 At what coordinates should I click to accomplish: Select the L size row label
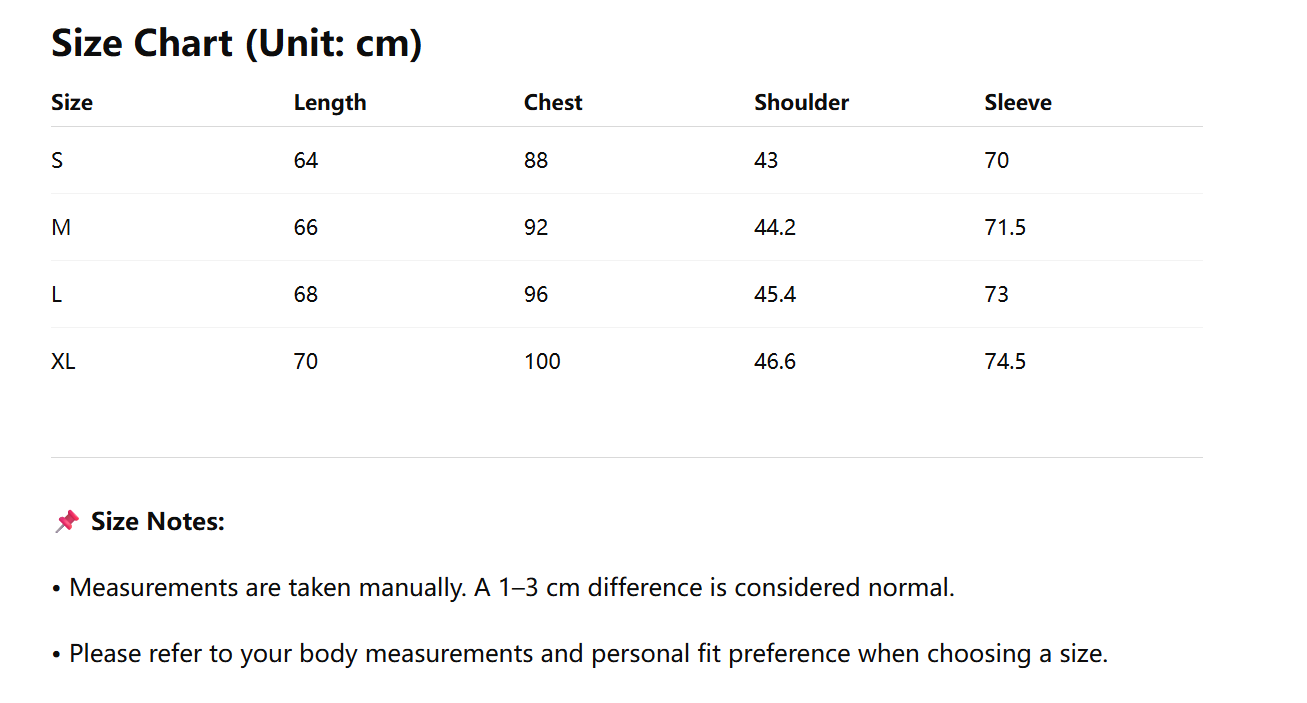pyautogui.click(x=56, y=294)
